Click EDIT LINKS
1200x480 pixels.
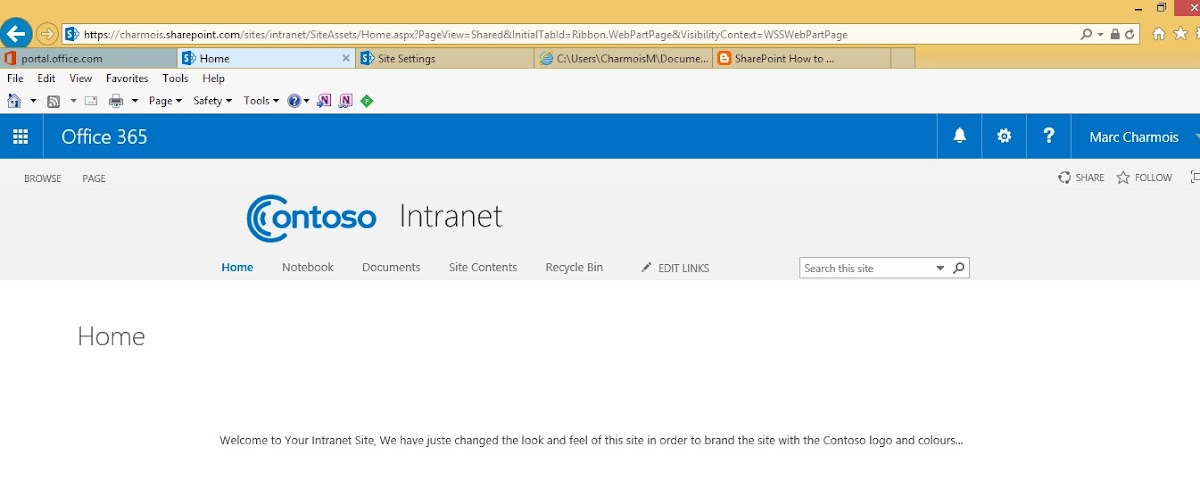tap(675, 268)
